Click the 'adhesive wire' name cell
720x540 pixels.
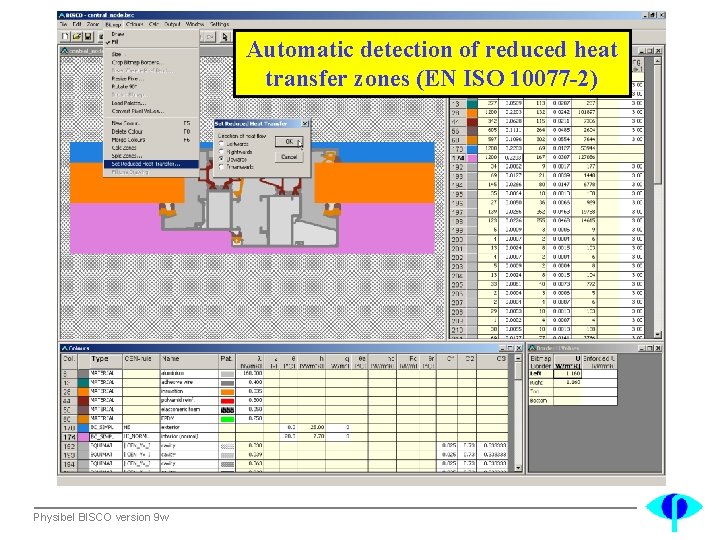click(189, 382)
